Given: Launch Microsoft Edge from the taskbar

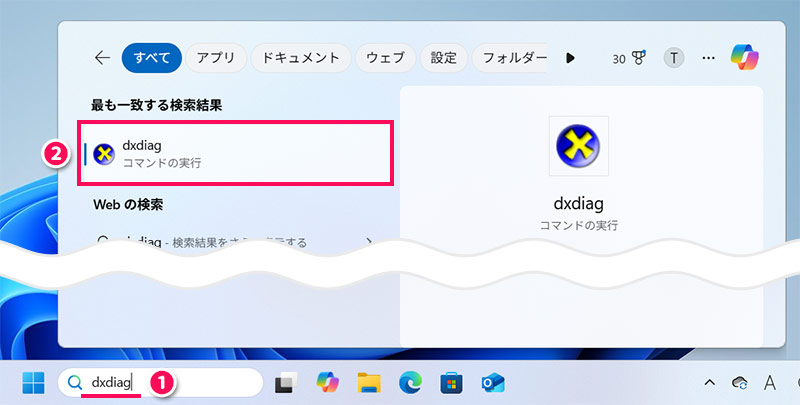Looking at the screenshot, I should (410, 383).
